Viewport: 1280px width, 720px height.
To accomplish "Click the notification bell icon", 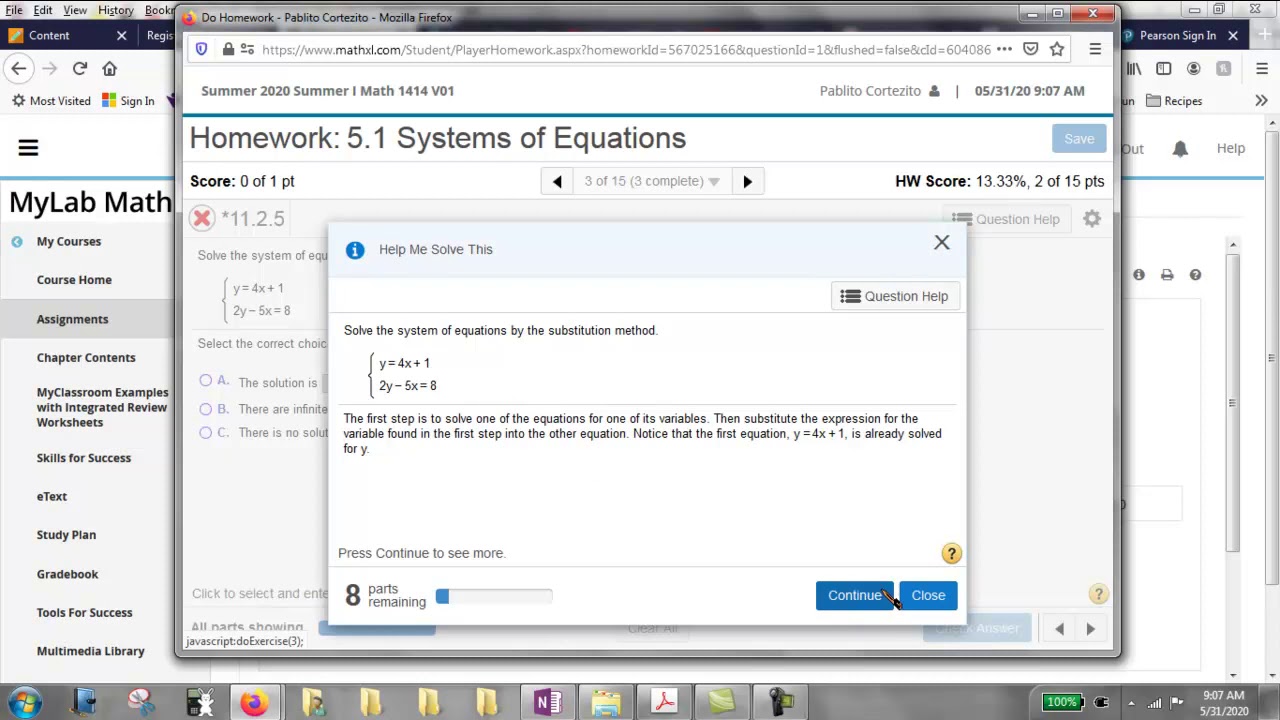I will [1180, 148].
